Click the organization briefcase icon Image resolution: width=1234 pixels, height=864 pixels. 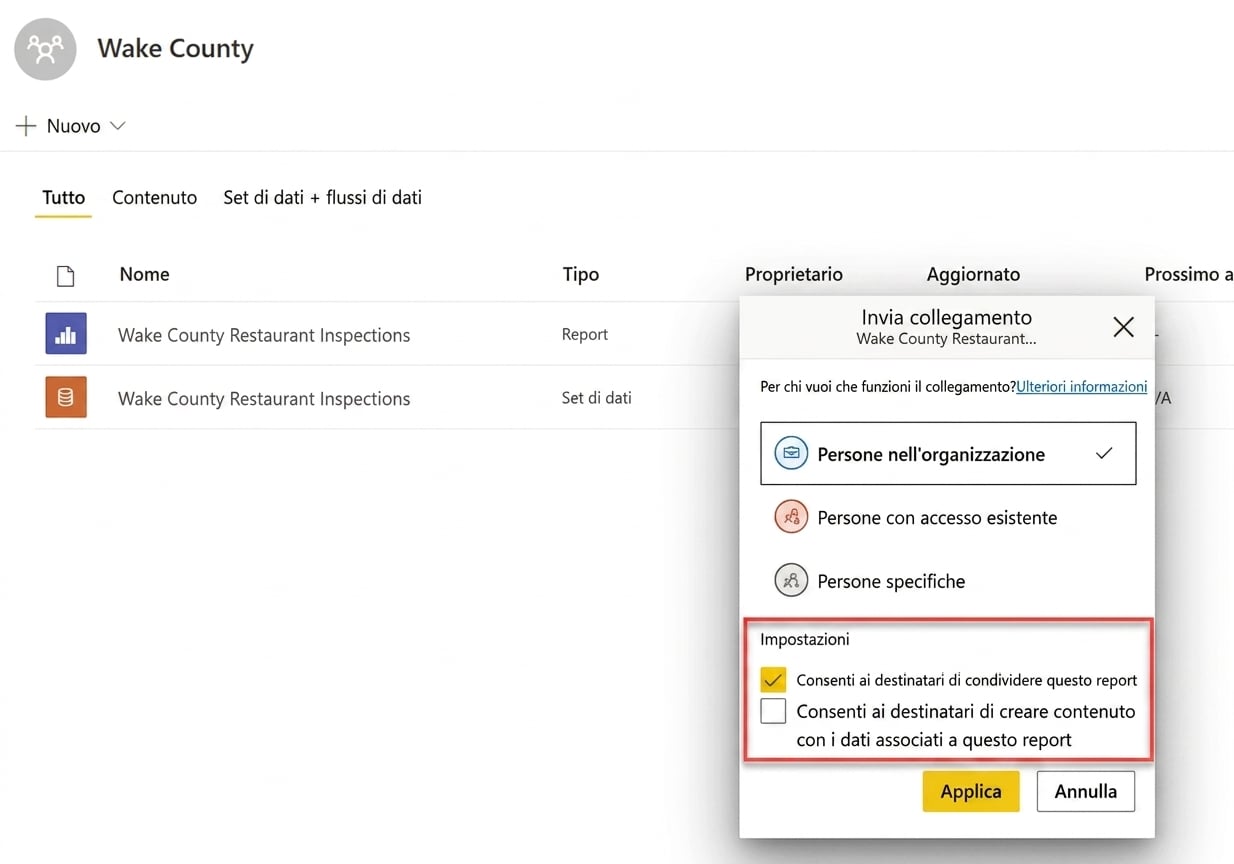pyautogui.click(x=791, y=454)
